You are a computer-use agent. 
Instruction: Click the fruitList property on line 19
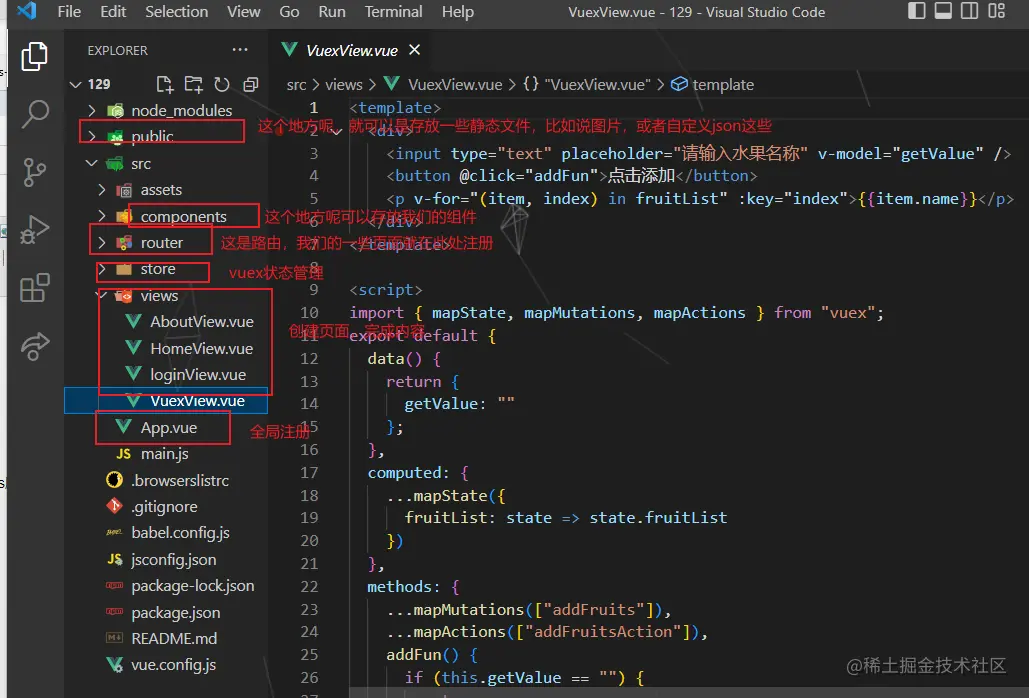tap(446, 518)
